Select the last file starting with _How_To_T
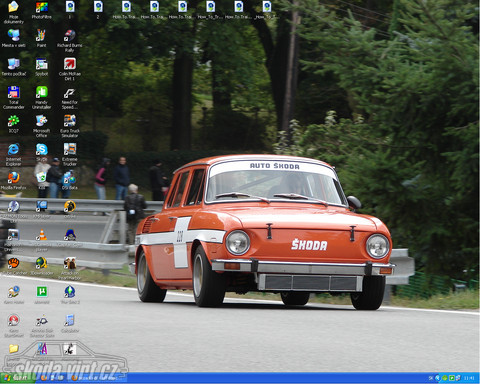480x384 pixels. pyautogui.click(x=266, y=7)
